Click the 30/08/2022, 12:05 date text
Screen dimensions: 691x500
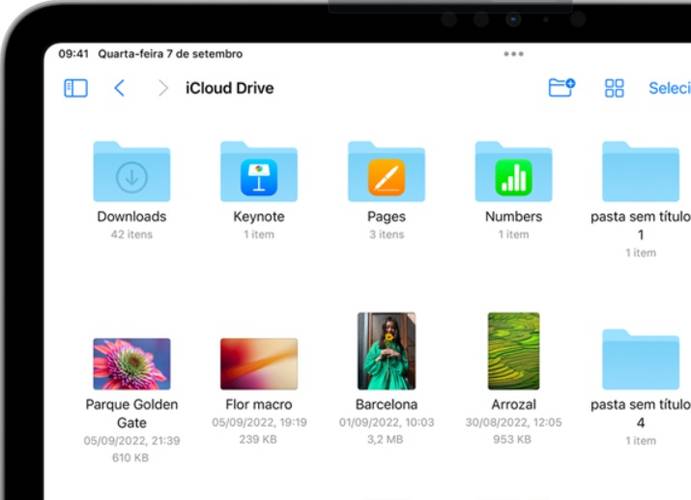point(514,422)
